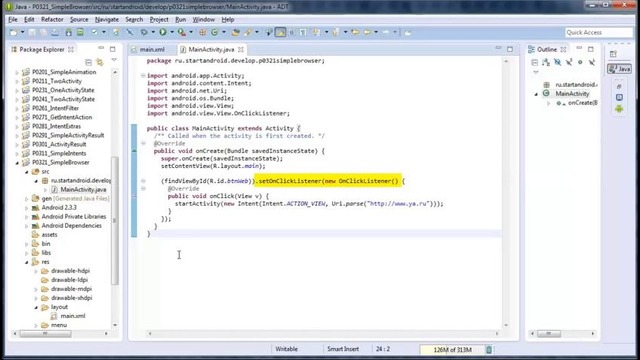Collapse the res folder
Viewport: 640px width, 360px height.
point(27,262)
